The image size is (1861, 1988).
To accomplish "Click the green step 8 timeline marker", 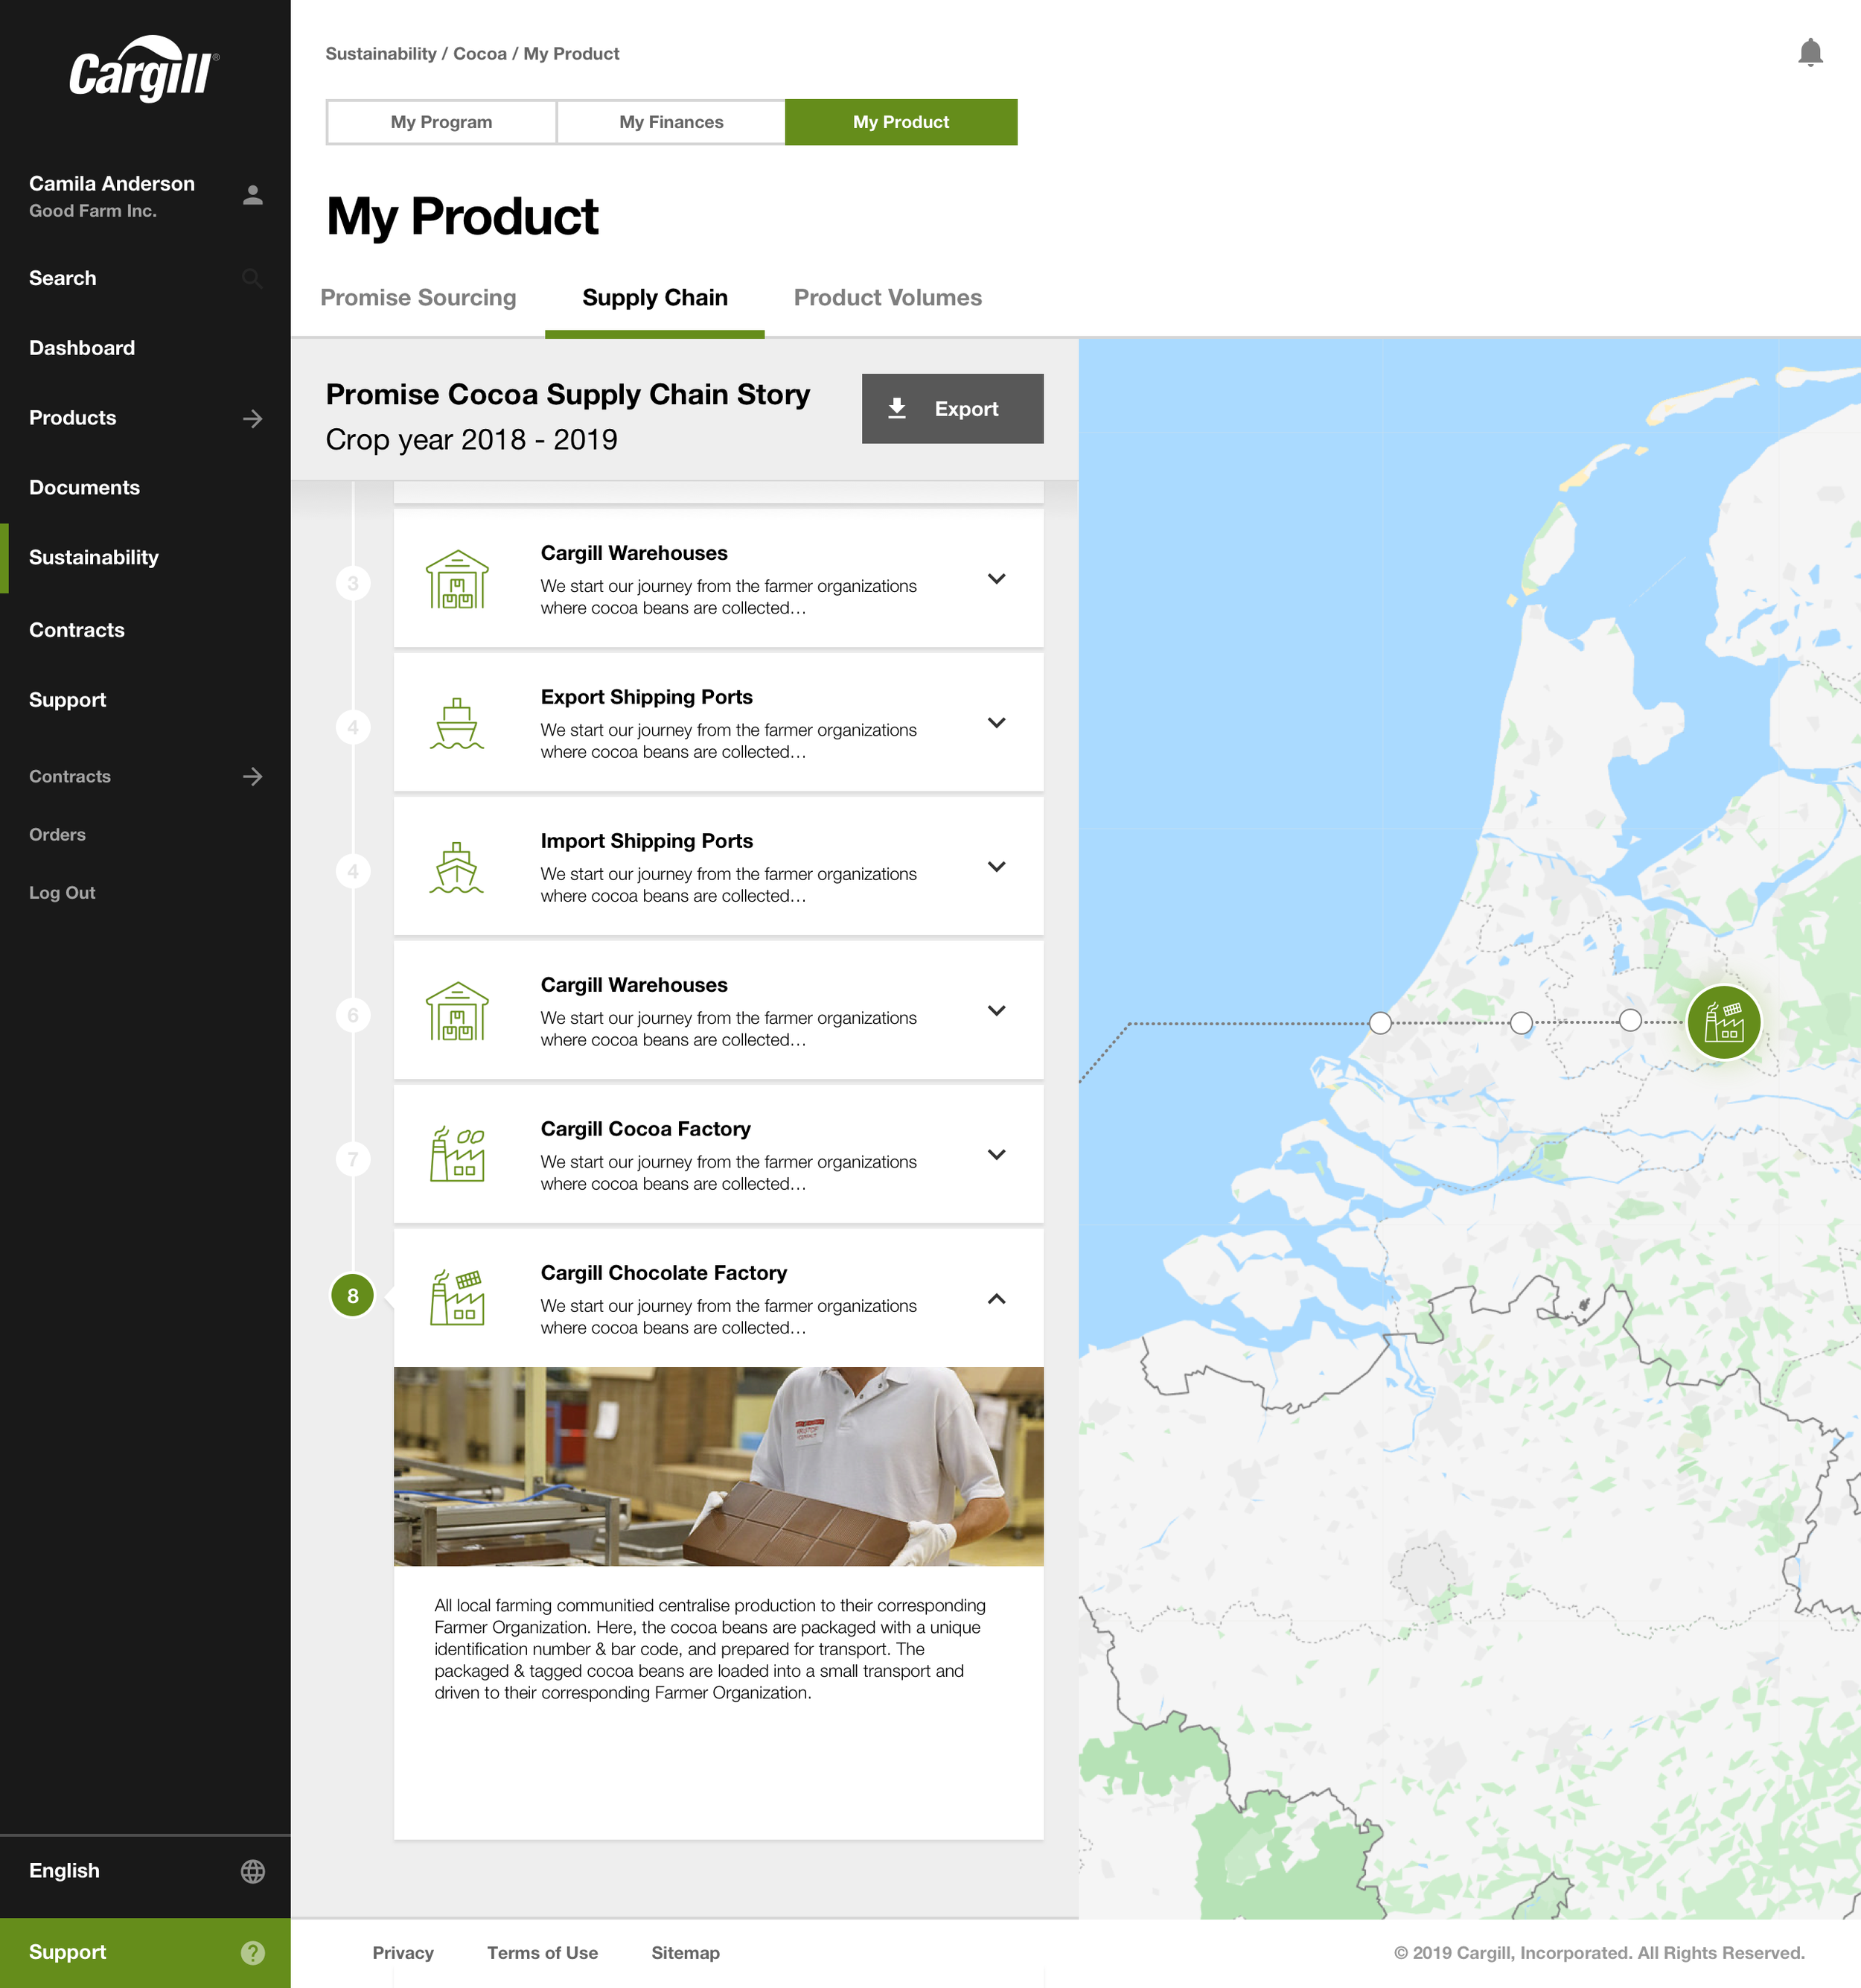I will pos(353,1296).
